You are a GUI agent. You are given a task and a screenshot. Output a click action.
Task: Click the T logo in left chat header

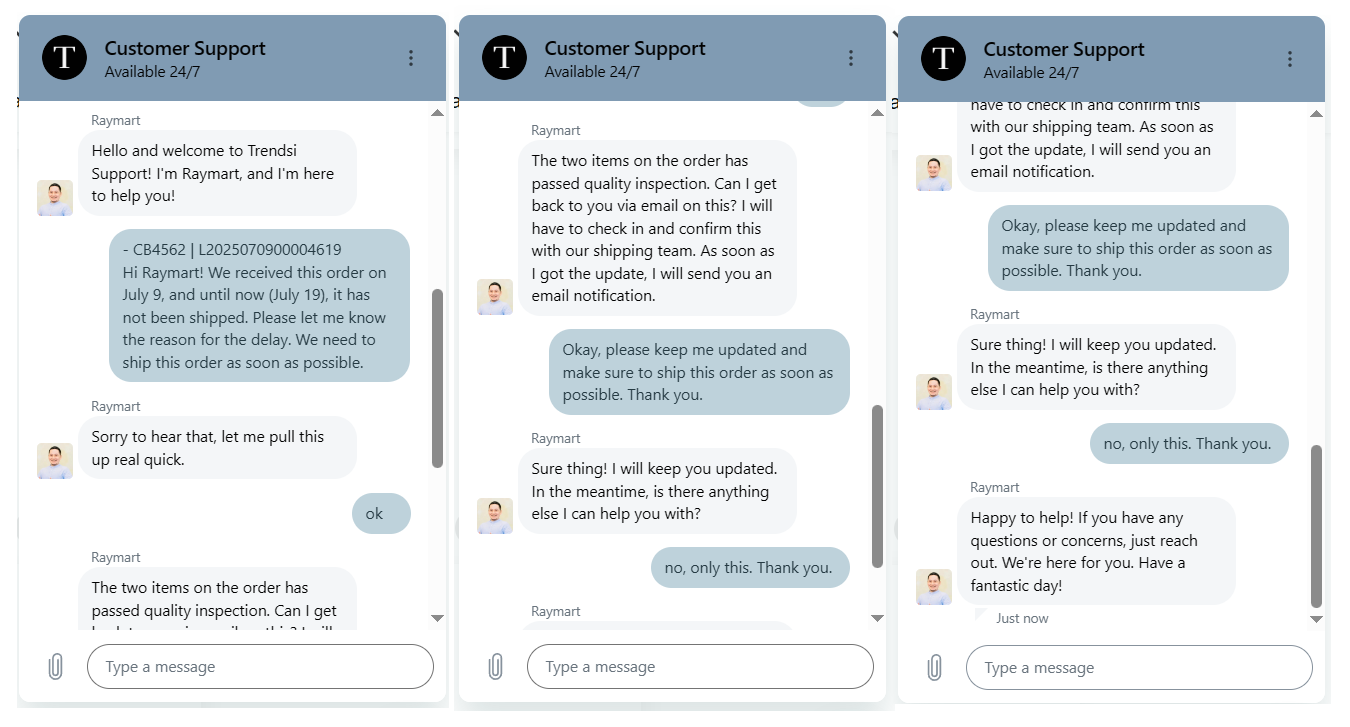tap(65, 57)
